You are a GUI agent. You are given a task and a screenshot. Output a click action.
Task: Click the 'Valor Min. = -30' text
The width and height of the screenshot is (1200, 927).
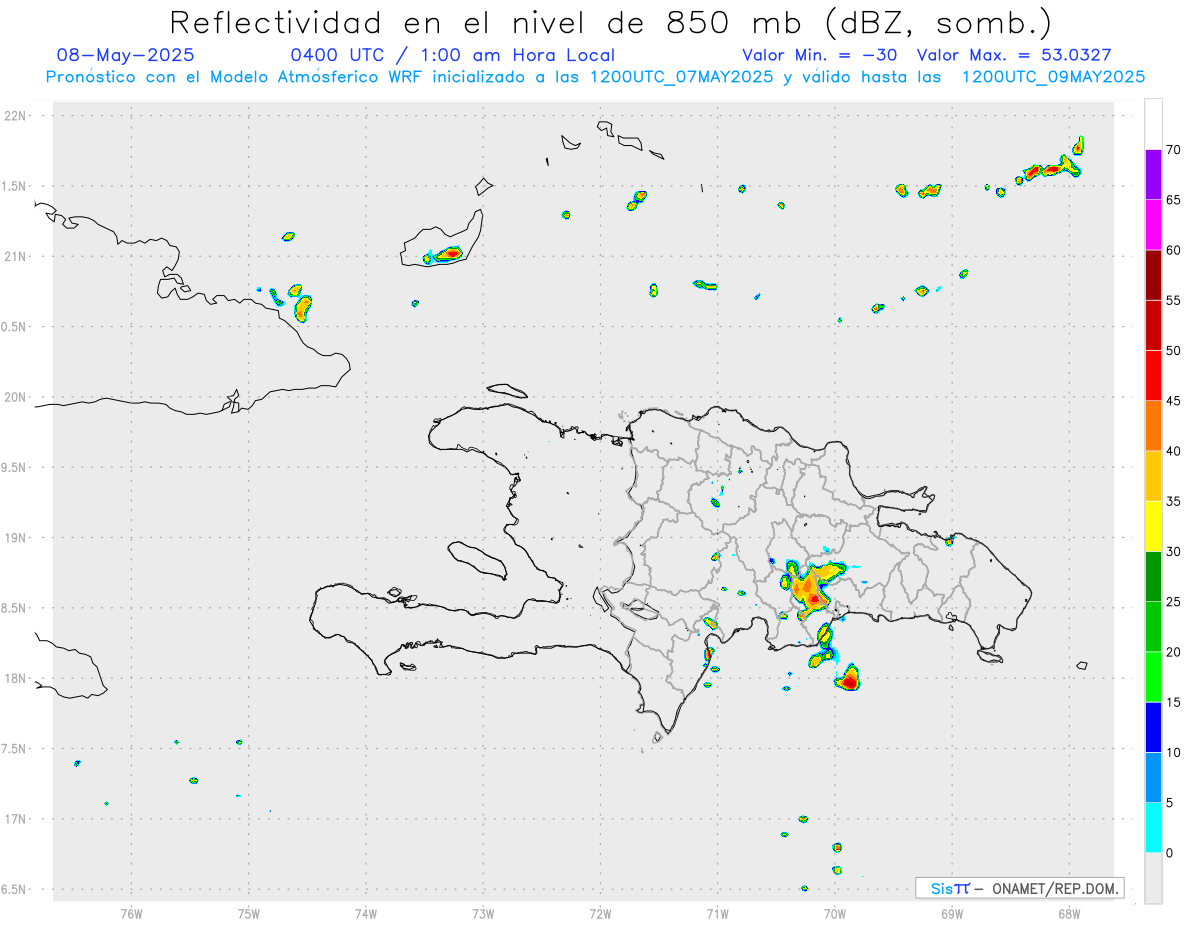click(x=820, y=55)
